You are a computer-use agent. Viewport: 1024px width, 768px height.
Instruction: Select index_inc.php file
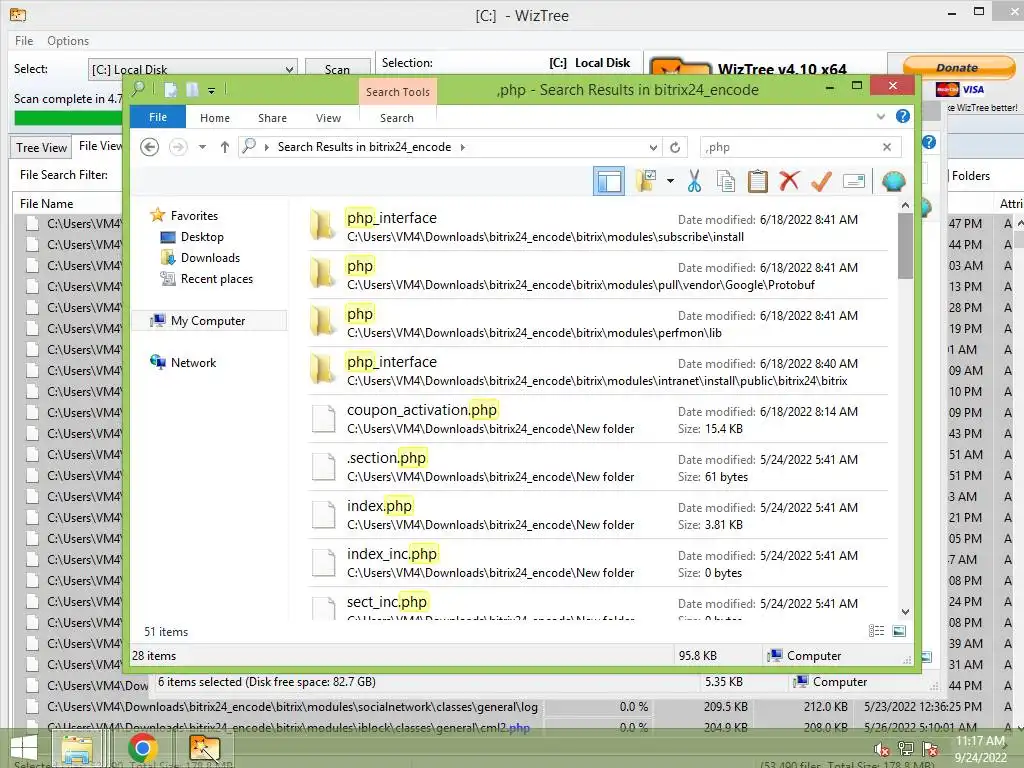click(598, 563)
